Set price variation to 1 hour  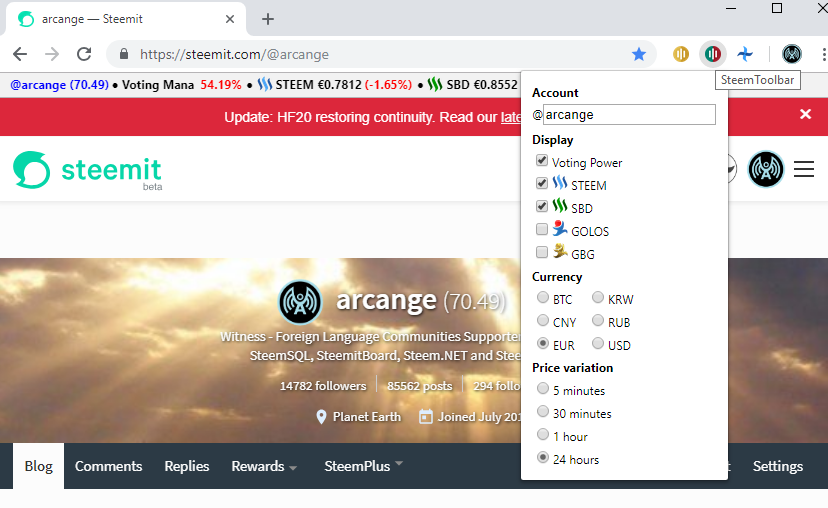tap(543, 435)
